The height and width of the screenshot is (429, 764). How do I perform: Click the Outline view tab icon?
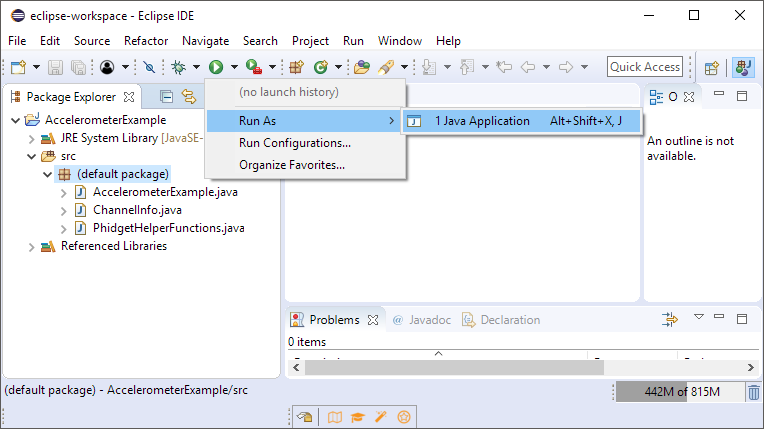(656, 97)
